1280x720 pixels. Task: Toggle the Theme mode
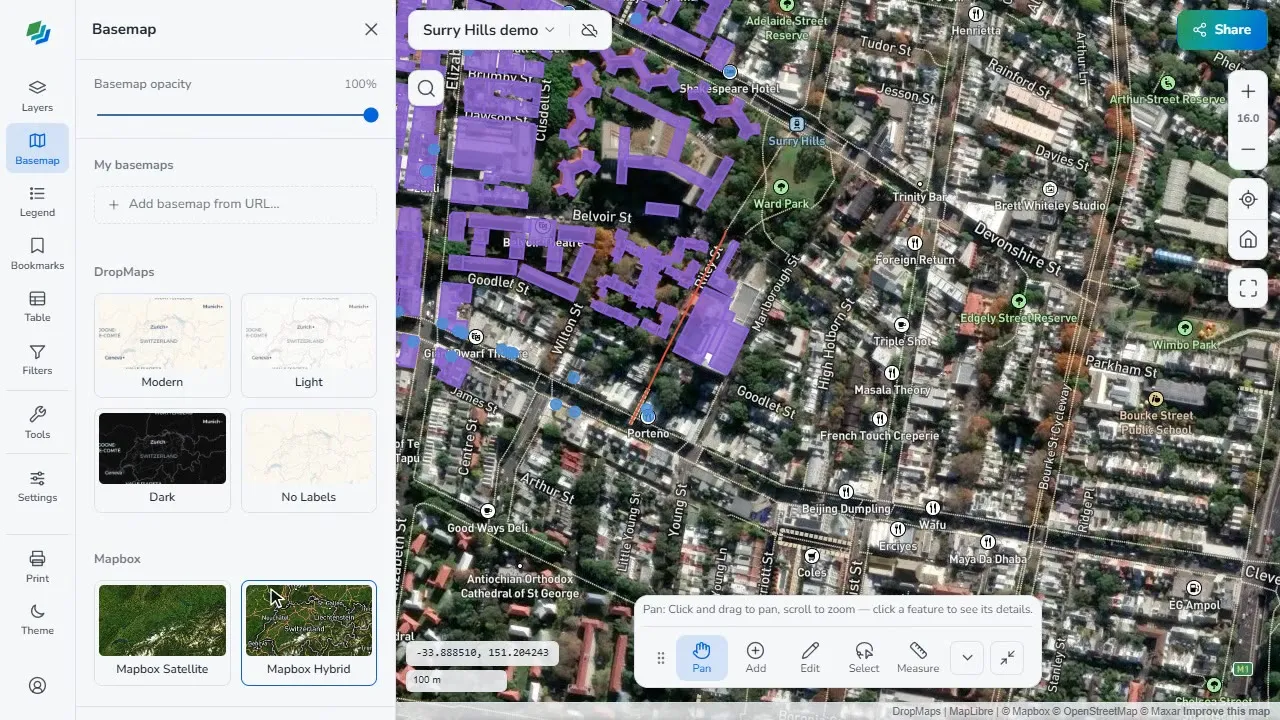[x=37, y=619]
